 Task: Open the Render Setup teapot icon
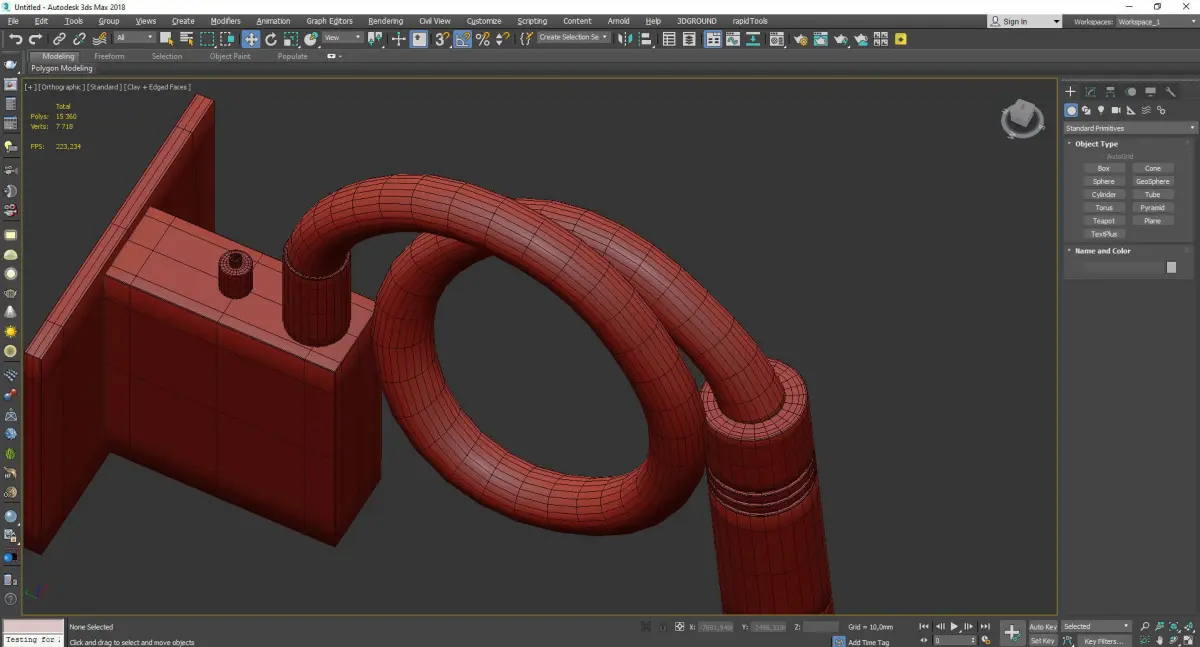pos(800,39)
